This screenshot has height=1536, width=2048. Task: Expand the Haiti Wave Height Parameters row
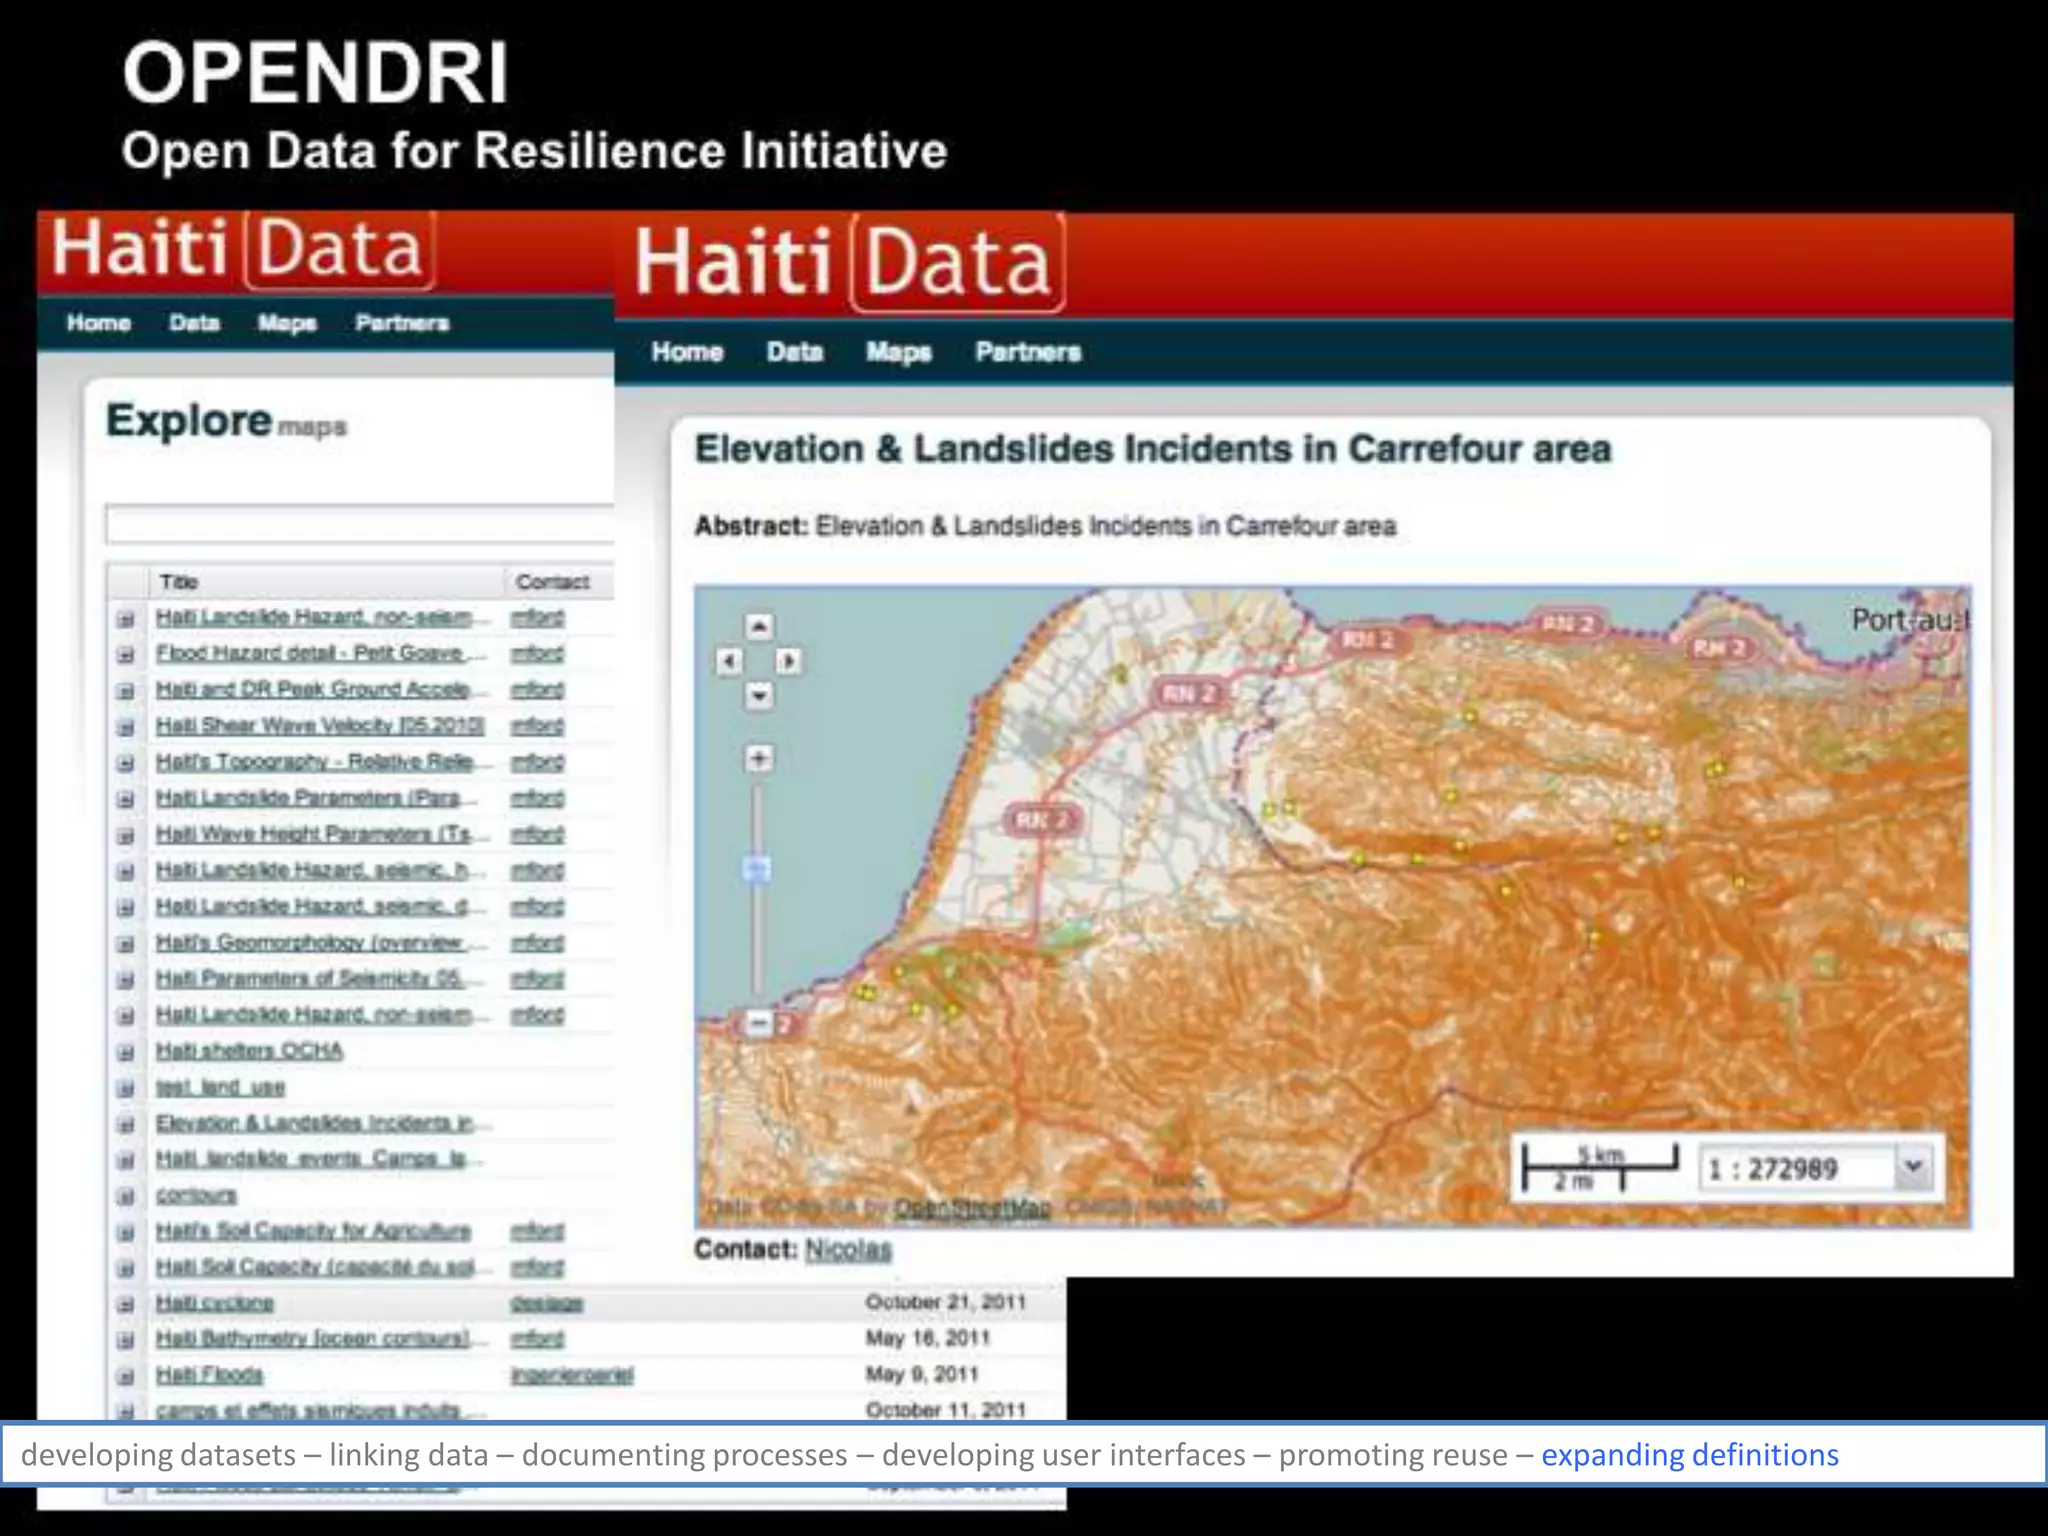tap(126, 835)
